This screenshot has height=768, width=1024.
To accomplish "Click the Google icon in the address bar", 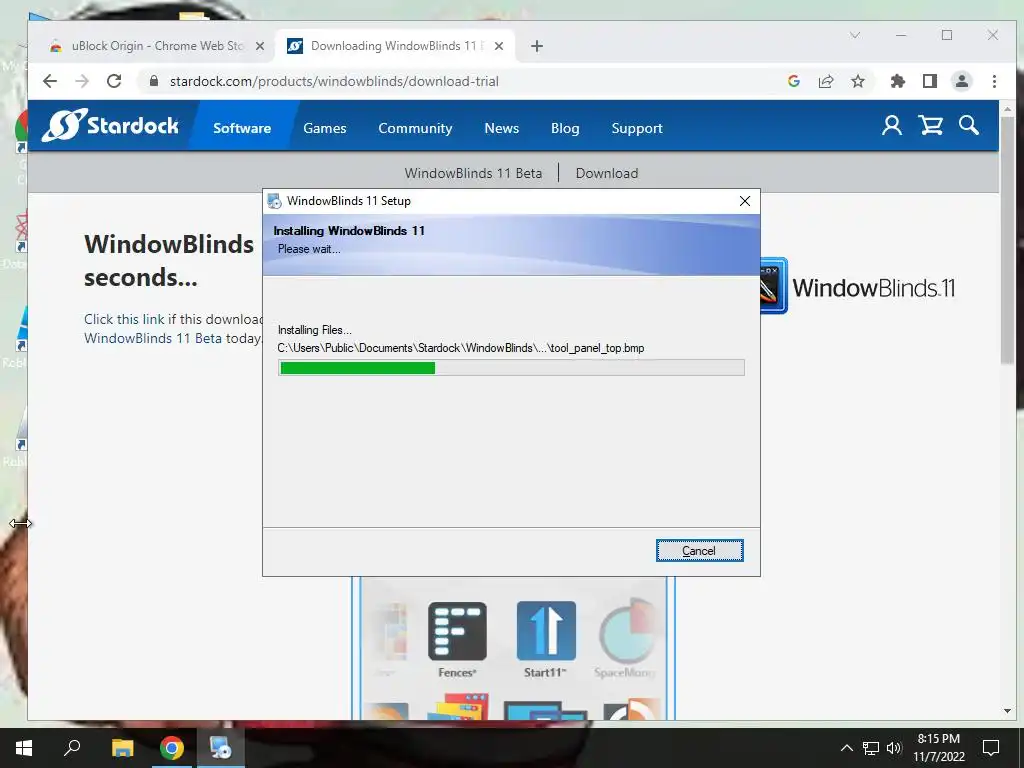I will point(794,81).
